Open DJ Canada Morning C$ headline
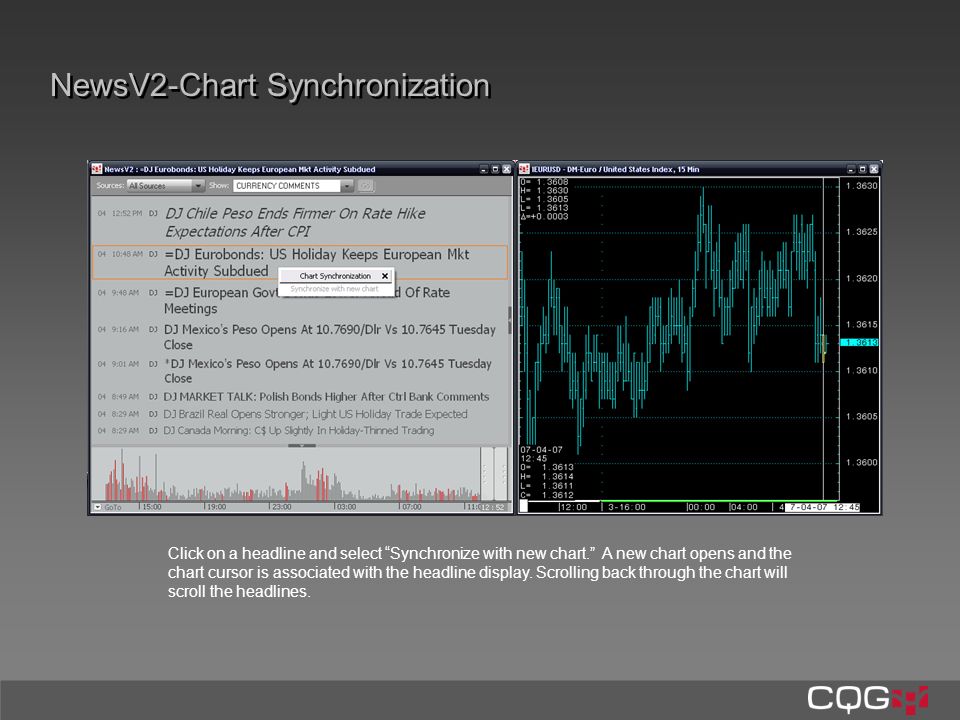The image size is (960, 720). (299, 430)
